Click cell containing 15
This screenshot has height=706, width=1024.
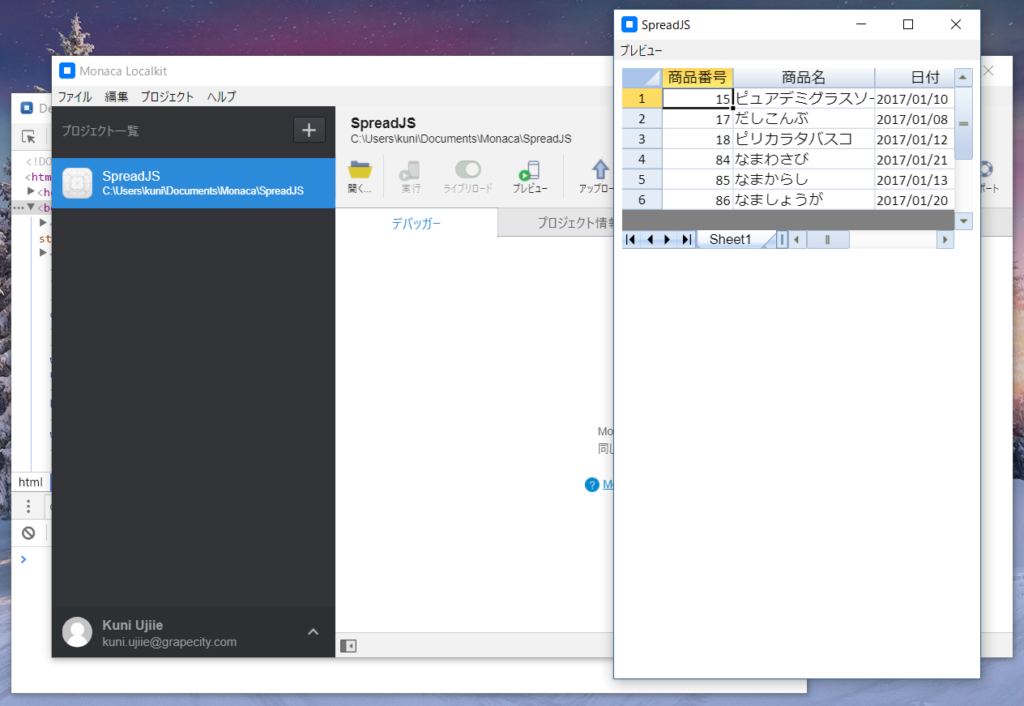tap(697, 98)
